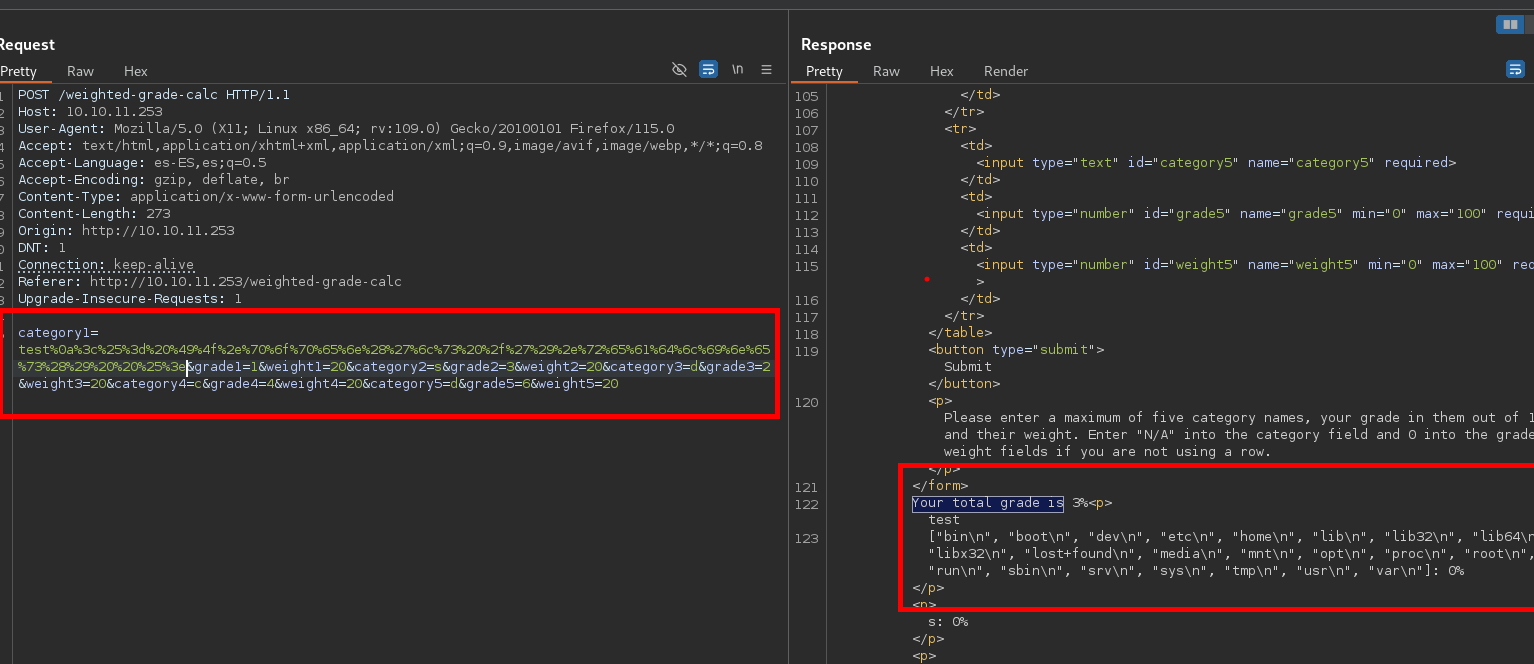Screen dimensions: 1534x664
Task: Open the Request panel hamburger menu
Action: (767, 69)
